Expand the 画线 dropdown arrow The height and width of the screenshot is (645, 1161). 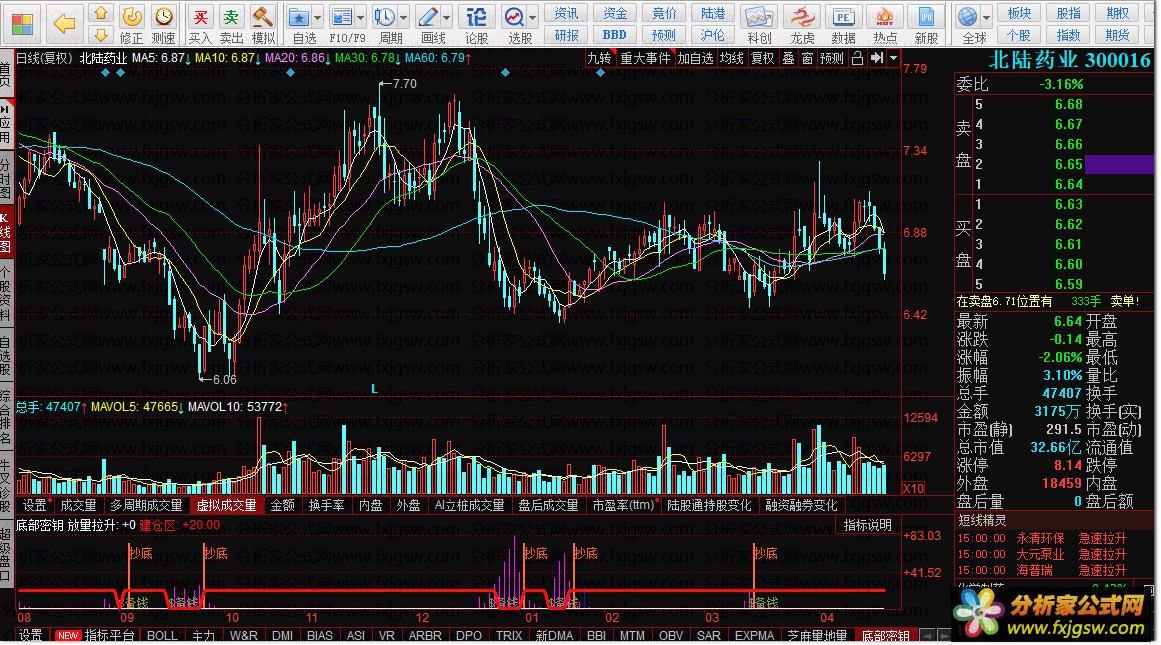pos(447,16)
